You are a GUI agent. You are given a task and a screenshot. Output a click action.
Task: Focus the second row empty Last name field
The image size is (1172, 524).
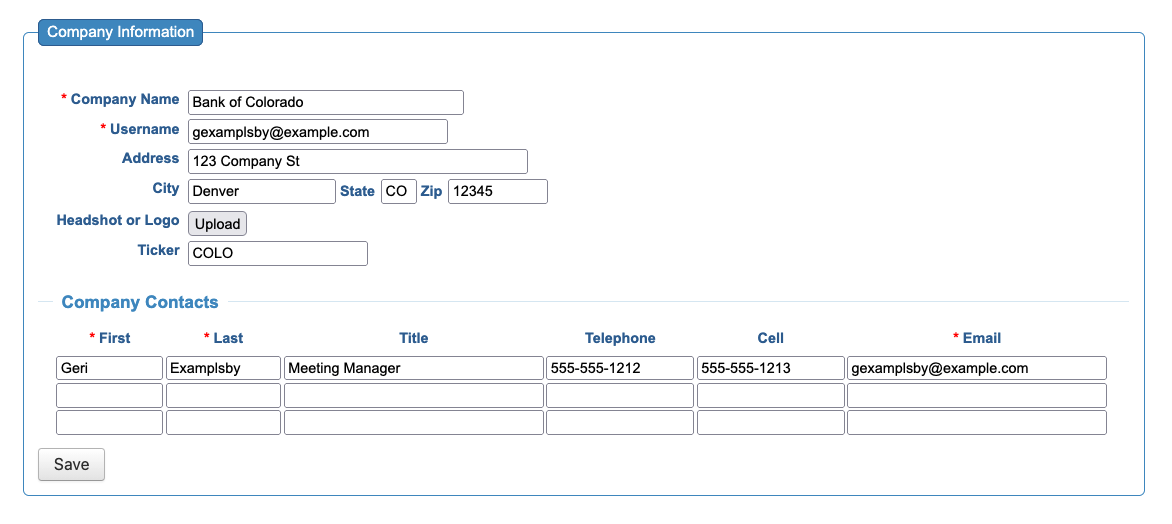tap(223, 395)
